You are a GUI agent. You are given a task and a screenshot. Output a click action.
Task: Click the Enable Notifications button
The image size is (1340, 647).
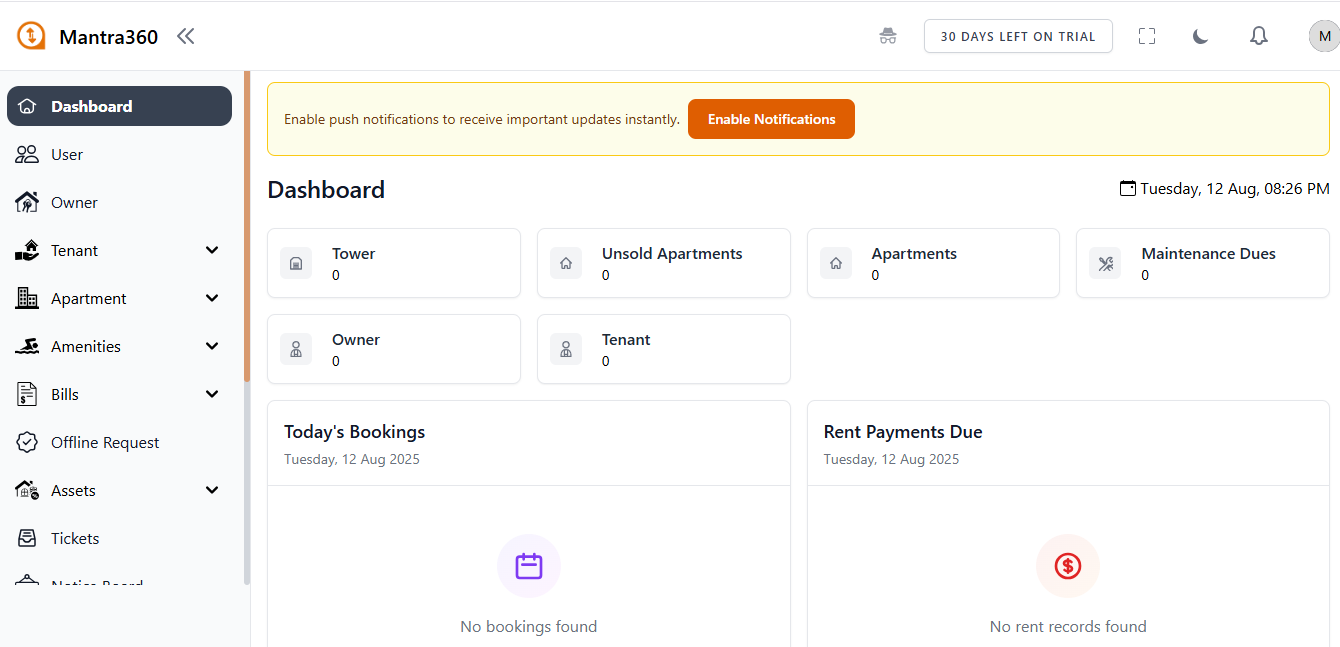[771, 118]
